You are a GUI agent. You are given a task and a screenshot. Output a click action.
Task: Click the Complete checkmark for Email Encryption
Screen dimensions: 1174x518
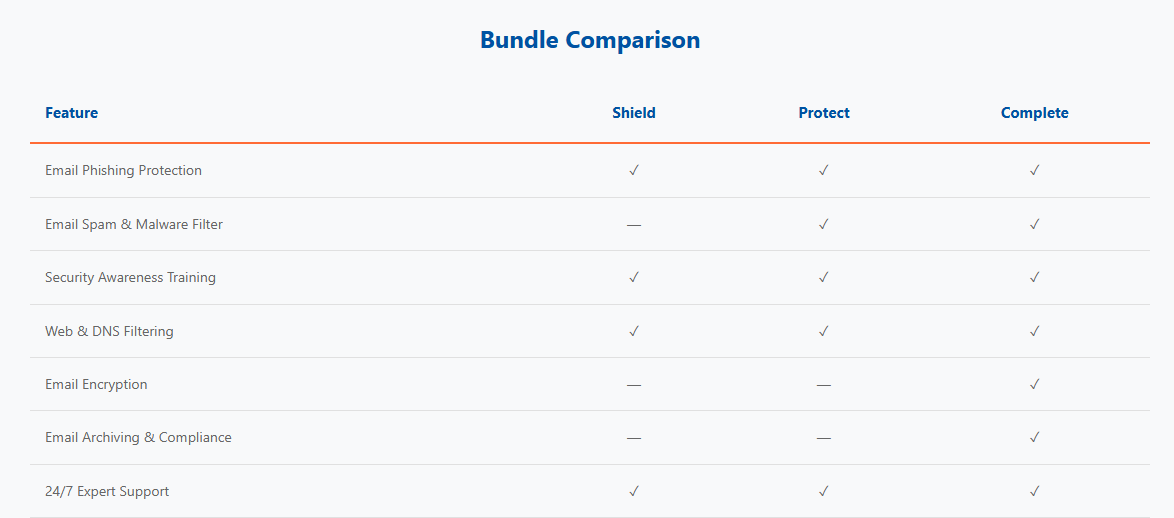point(1035,384)
